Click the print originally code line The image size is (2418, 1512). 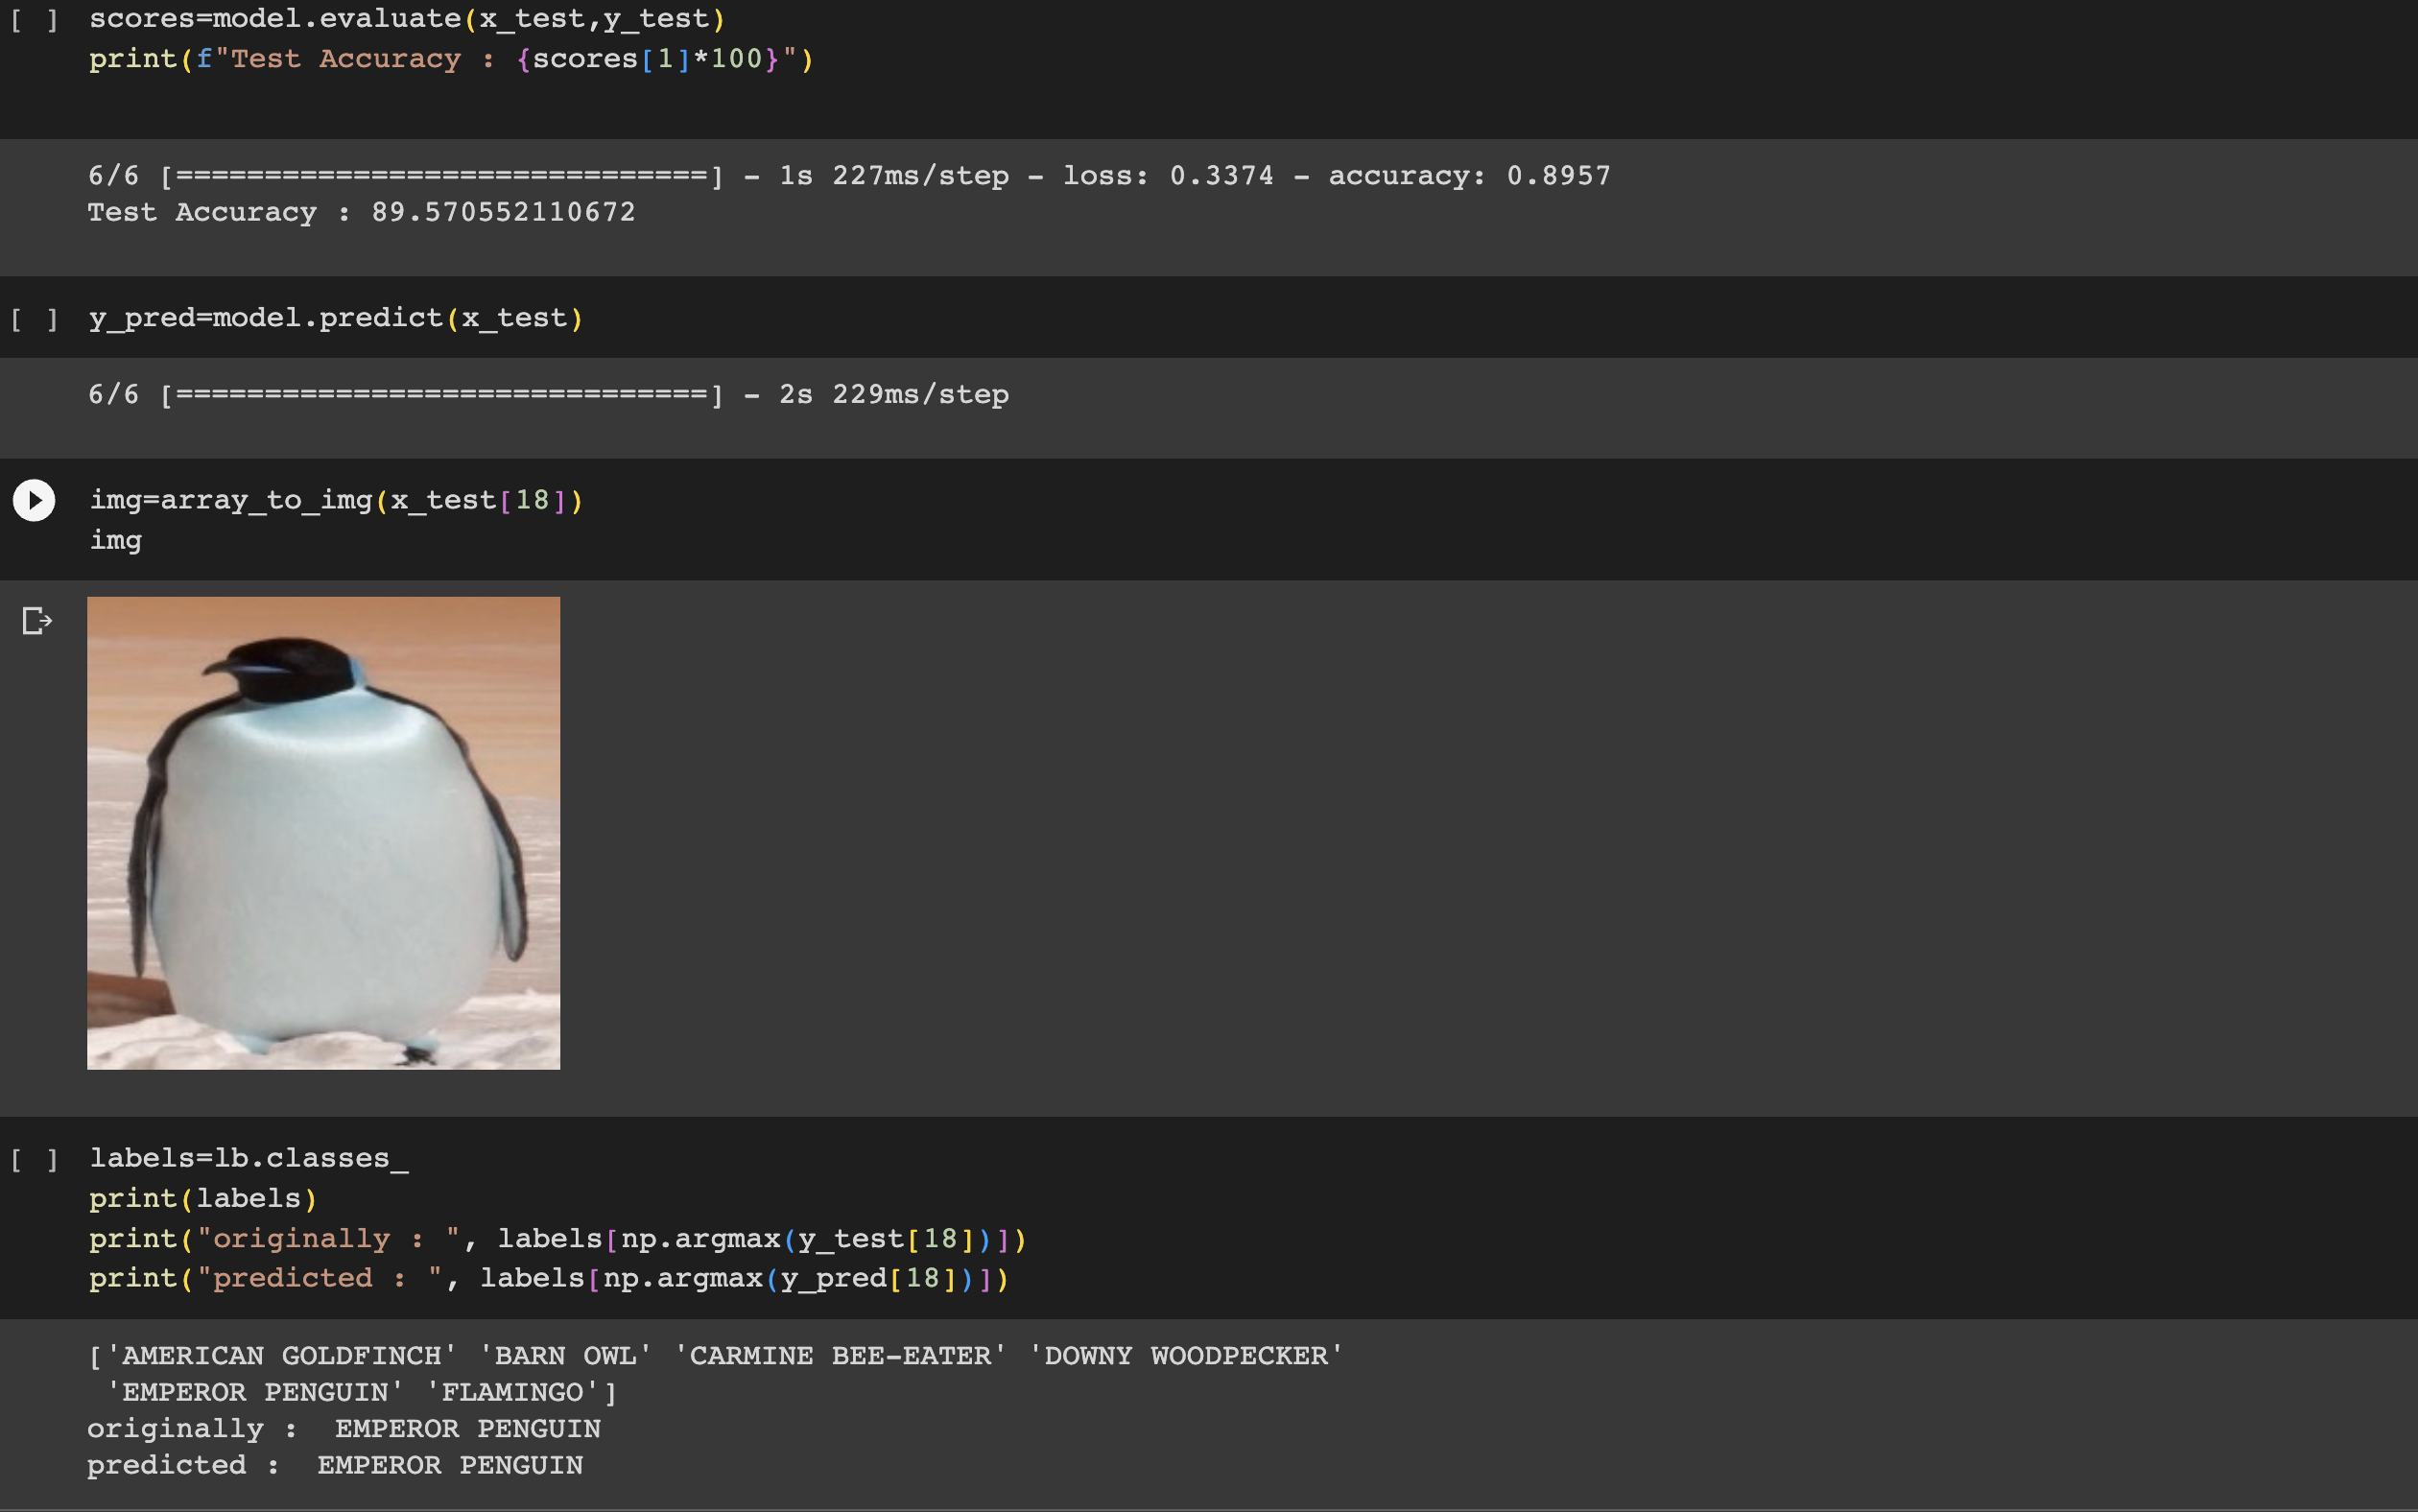(x=556, y=1239)
